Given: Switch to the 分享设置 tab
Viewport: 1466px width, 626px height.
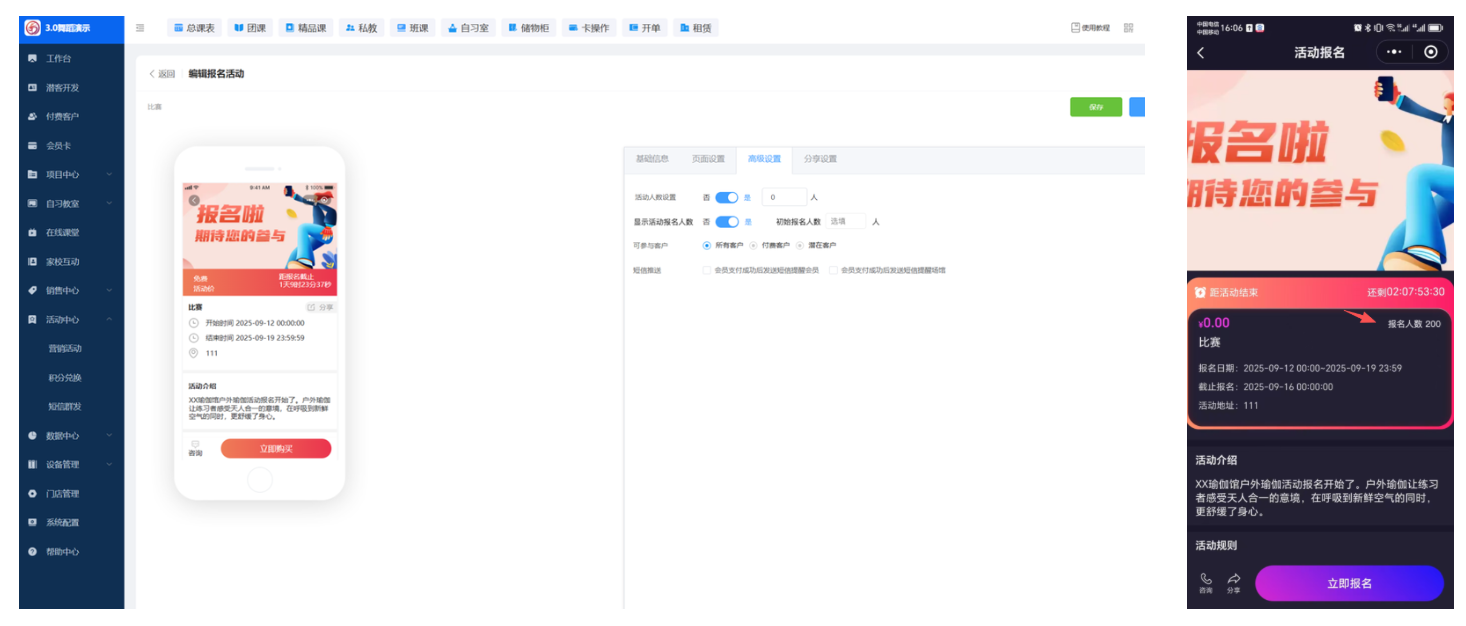Looking at the screenshot, I should (820, 159).
